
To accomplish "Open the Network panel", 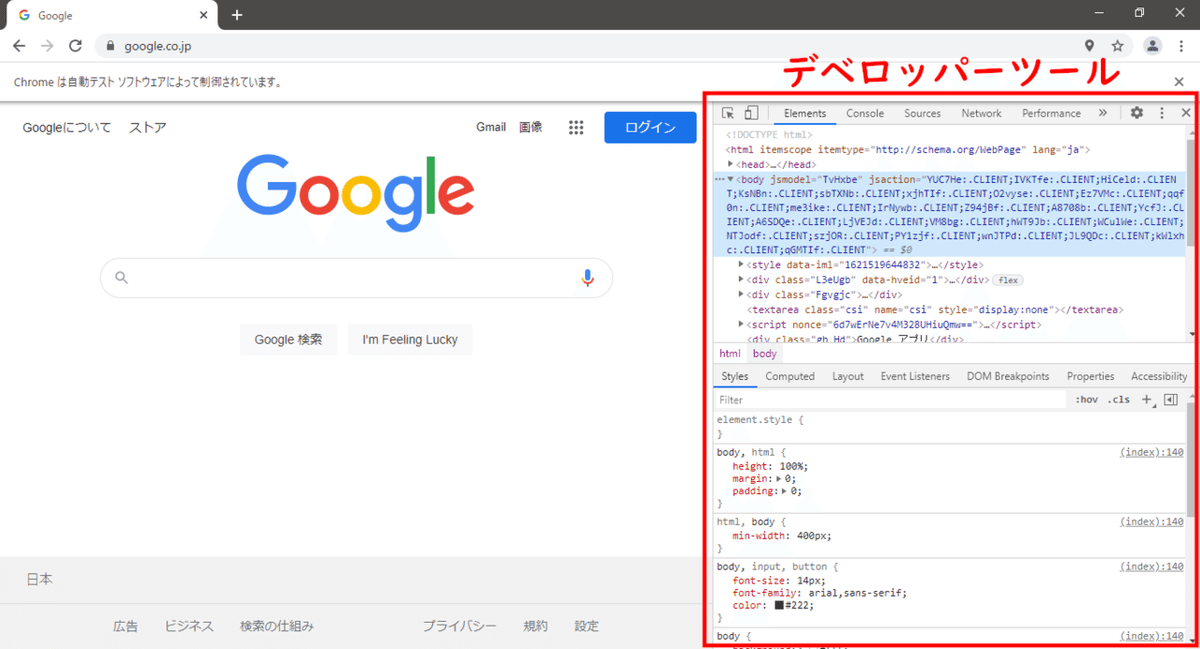I will (981, 112).
